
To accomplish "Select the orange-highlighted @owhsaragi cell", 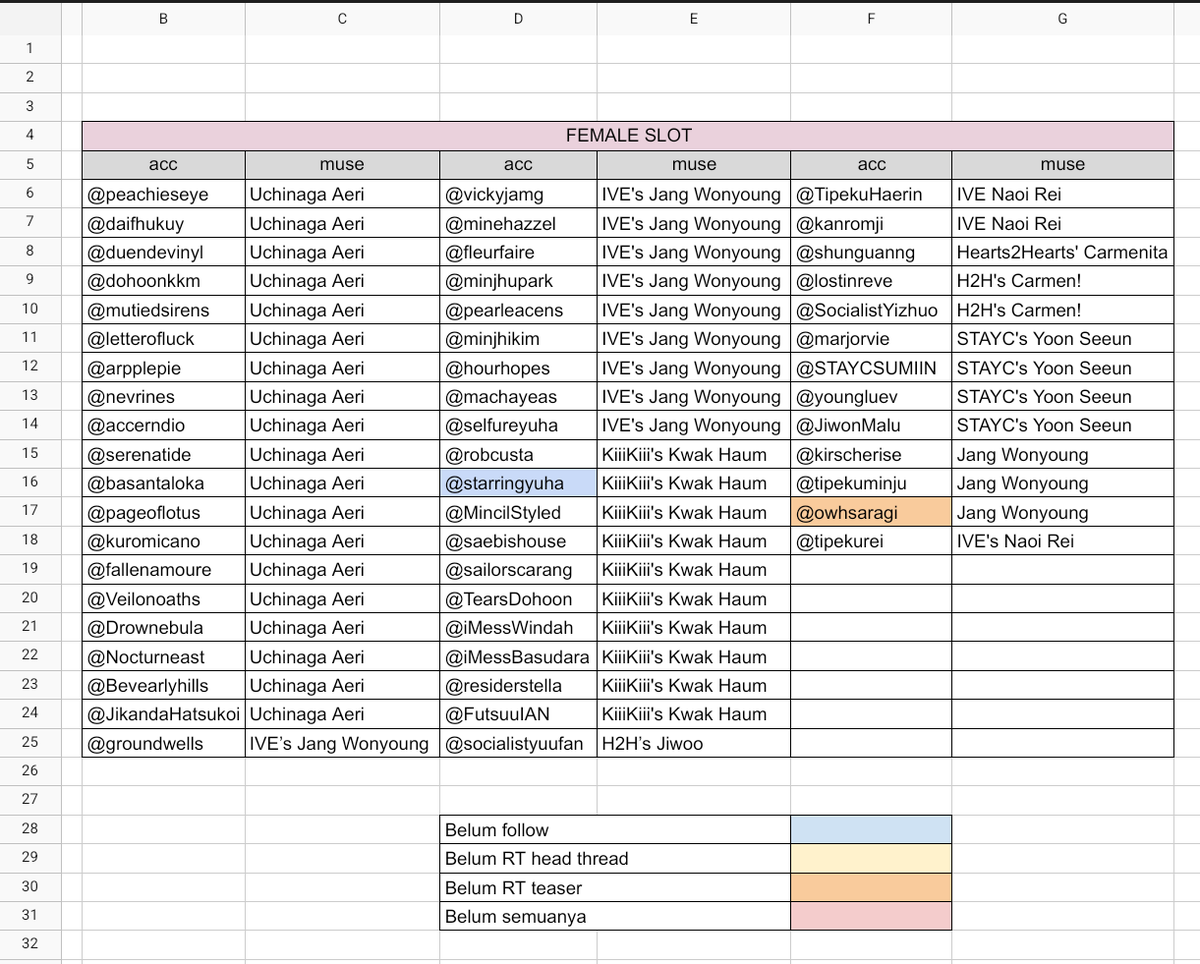I will 871,512.
